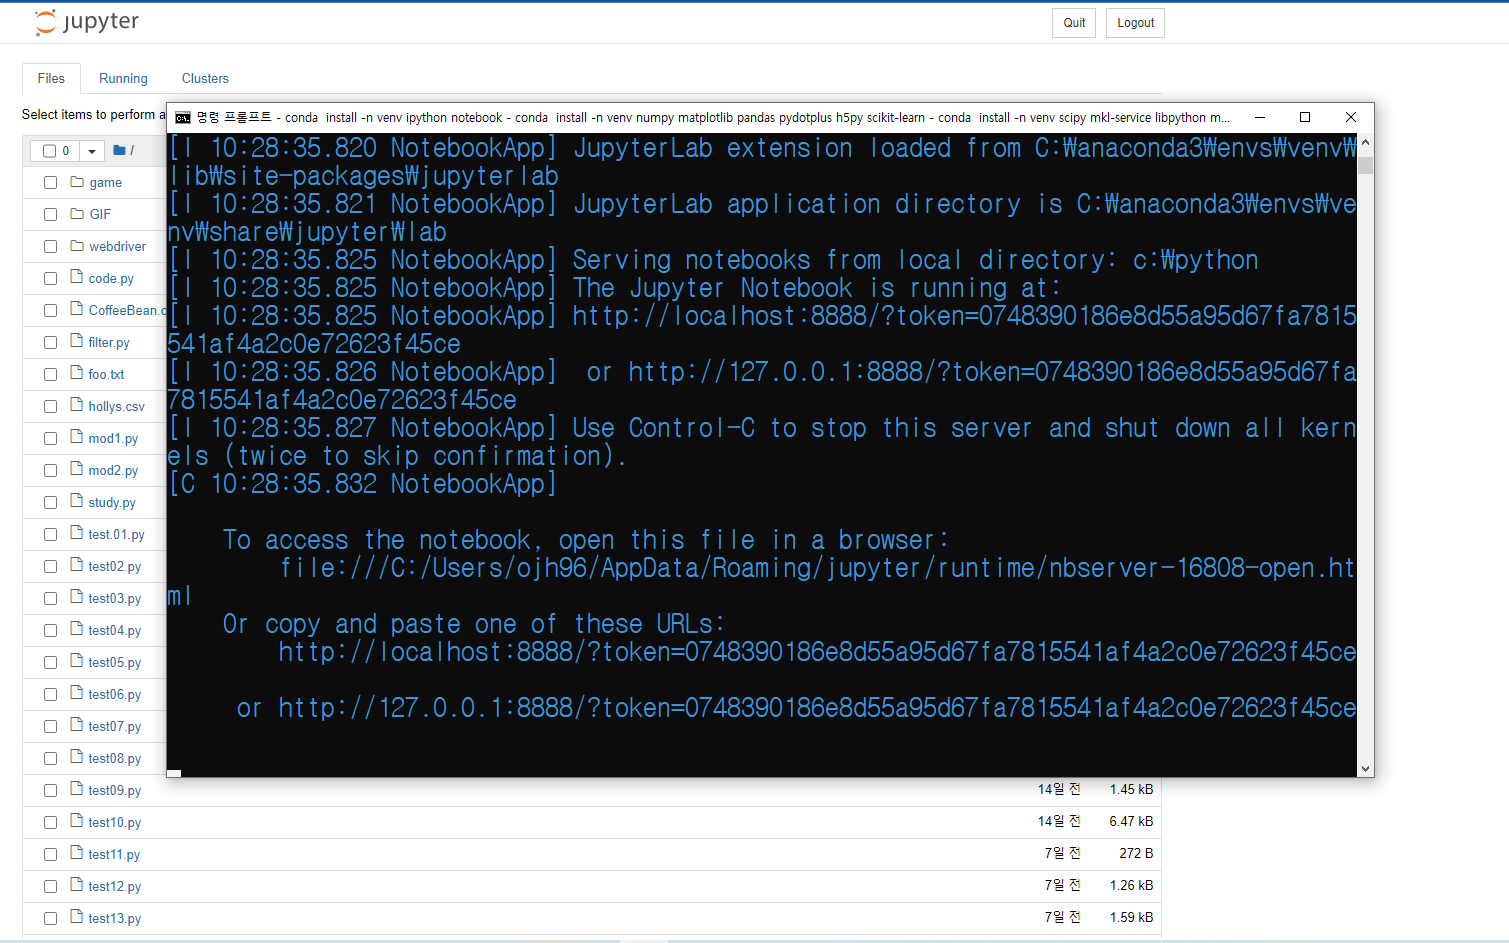Click the test10.py file icon
This screenshot has height=943, width=1509.
click(77, 822)
